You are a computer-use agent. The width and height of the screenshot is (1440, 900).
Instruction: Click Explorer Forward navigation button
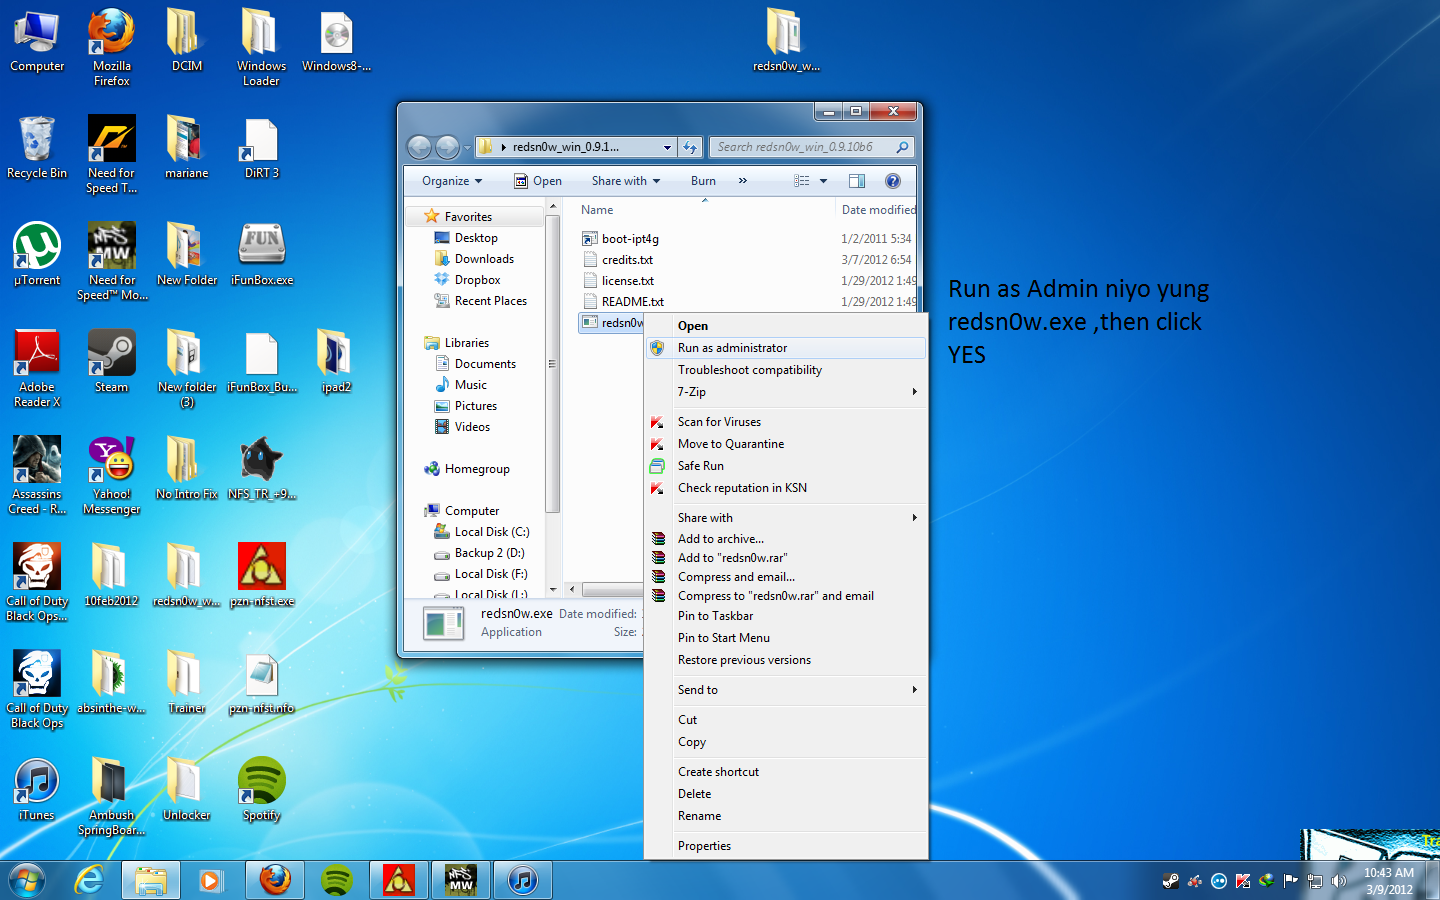coord(448,147)
